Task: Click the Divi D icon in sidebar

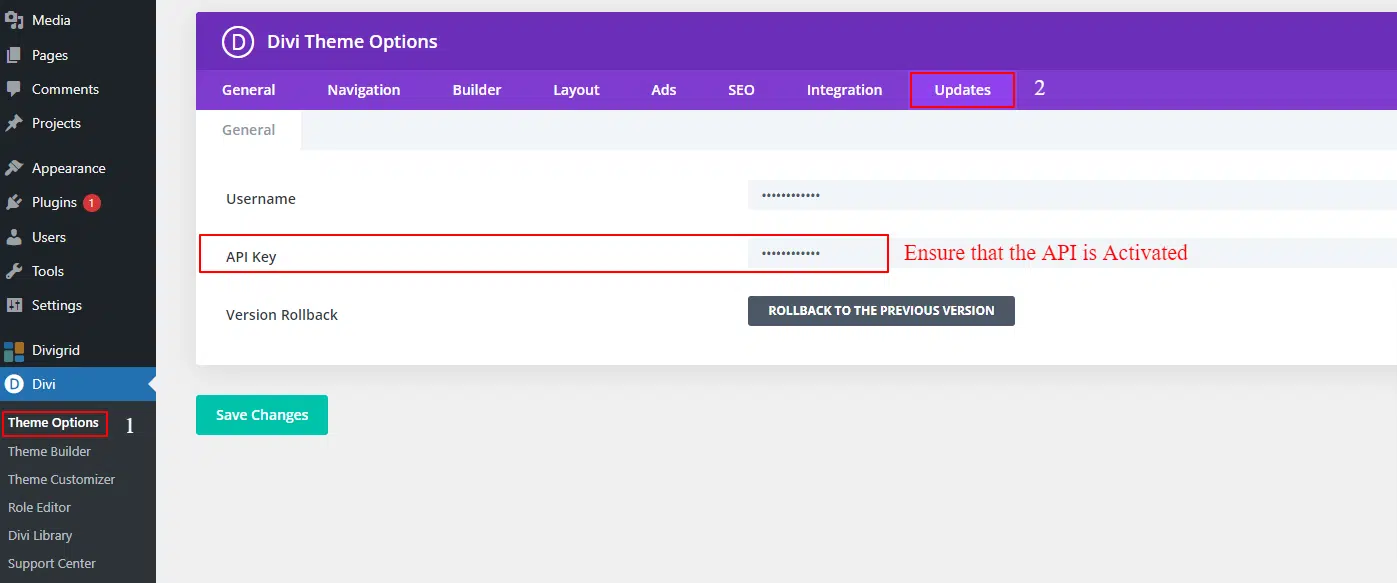Action: pos(14,384)
